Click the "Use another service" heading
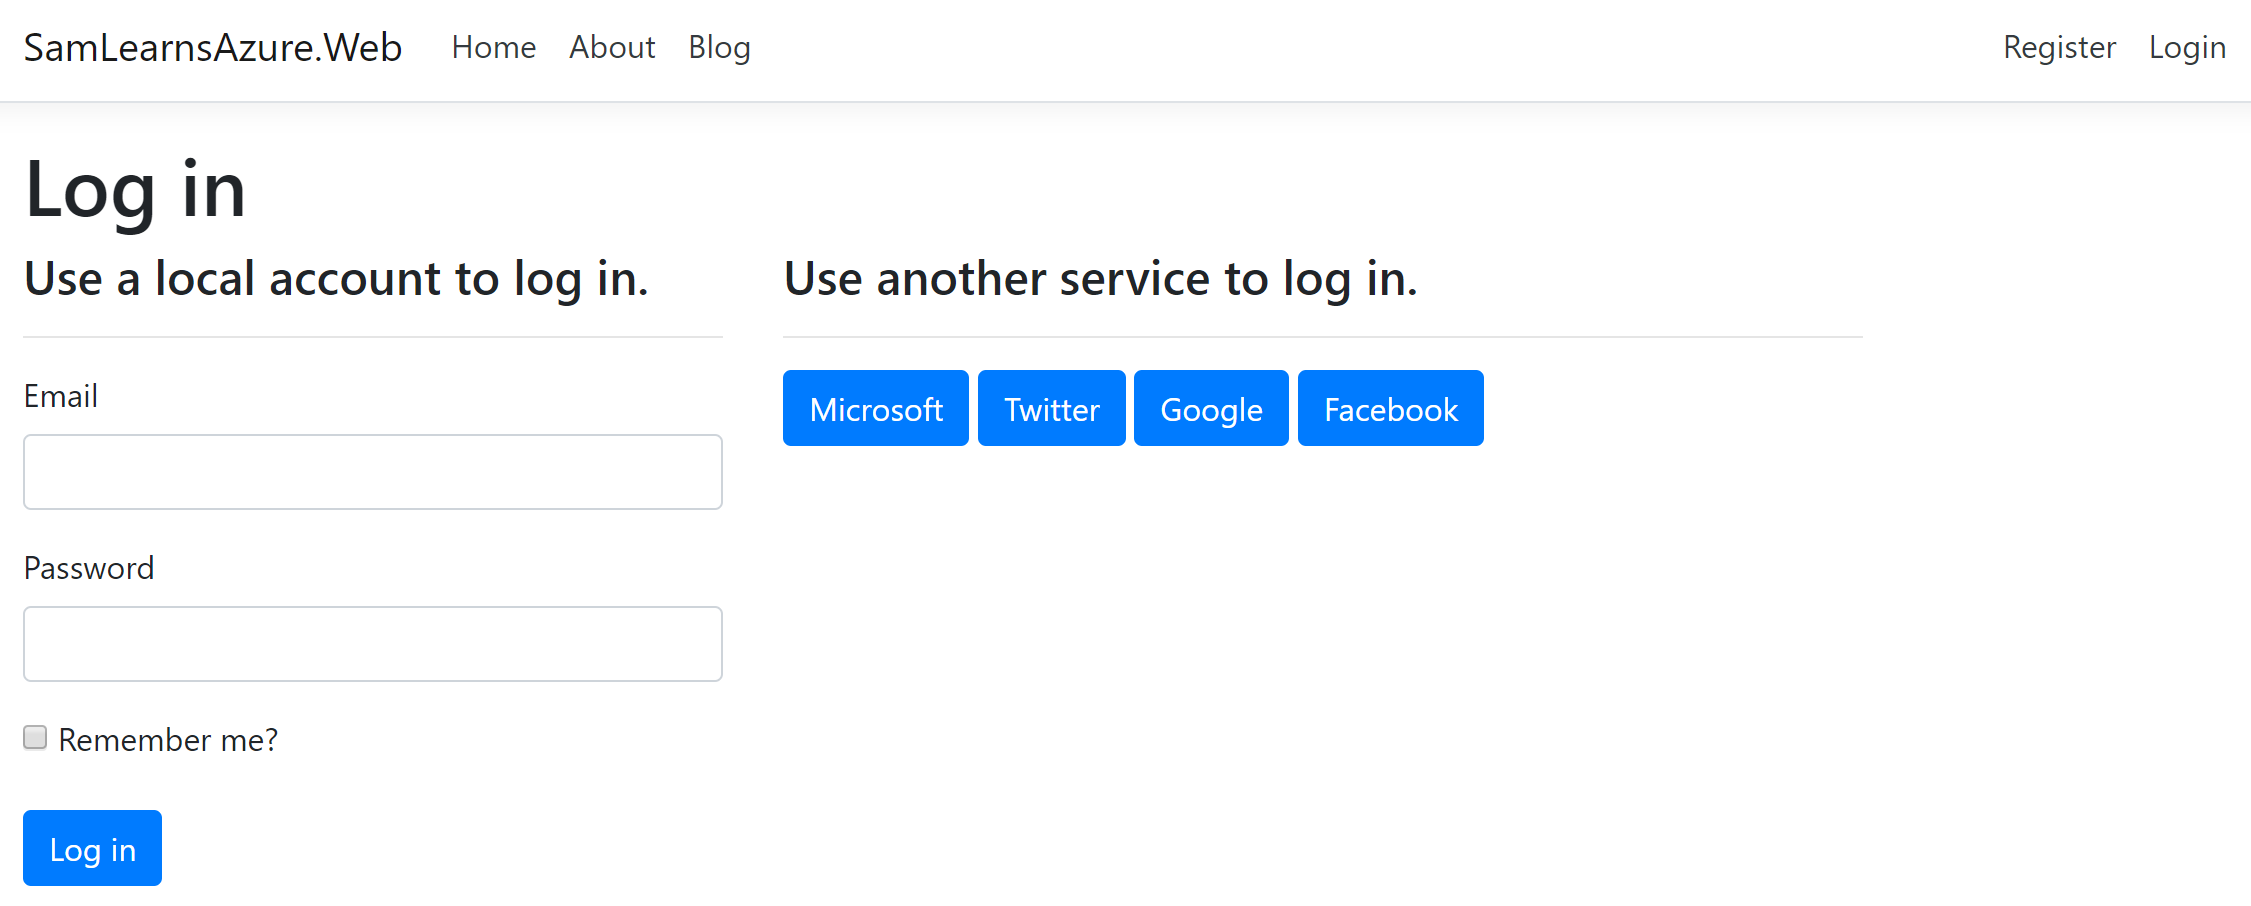This screenshot has height=906, width=2251. tap(1100, 279)
